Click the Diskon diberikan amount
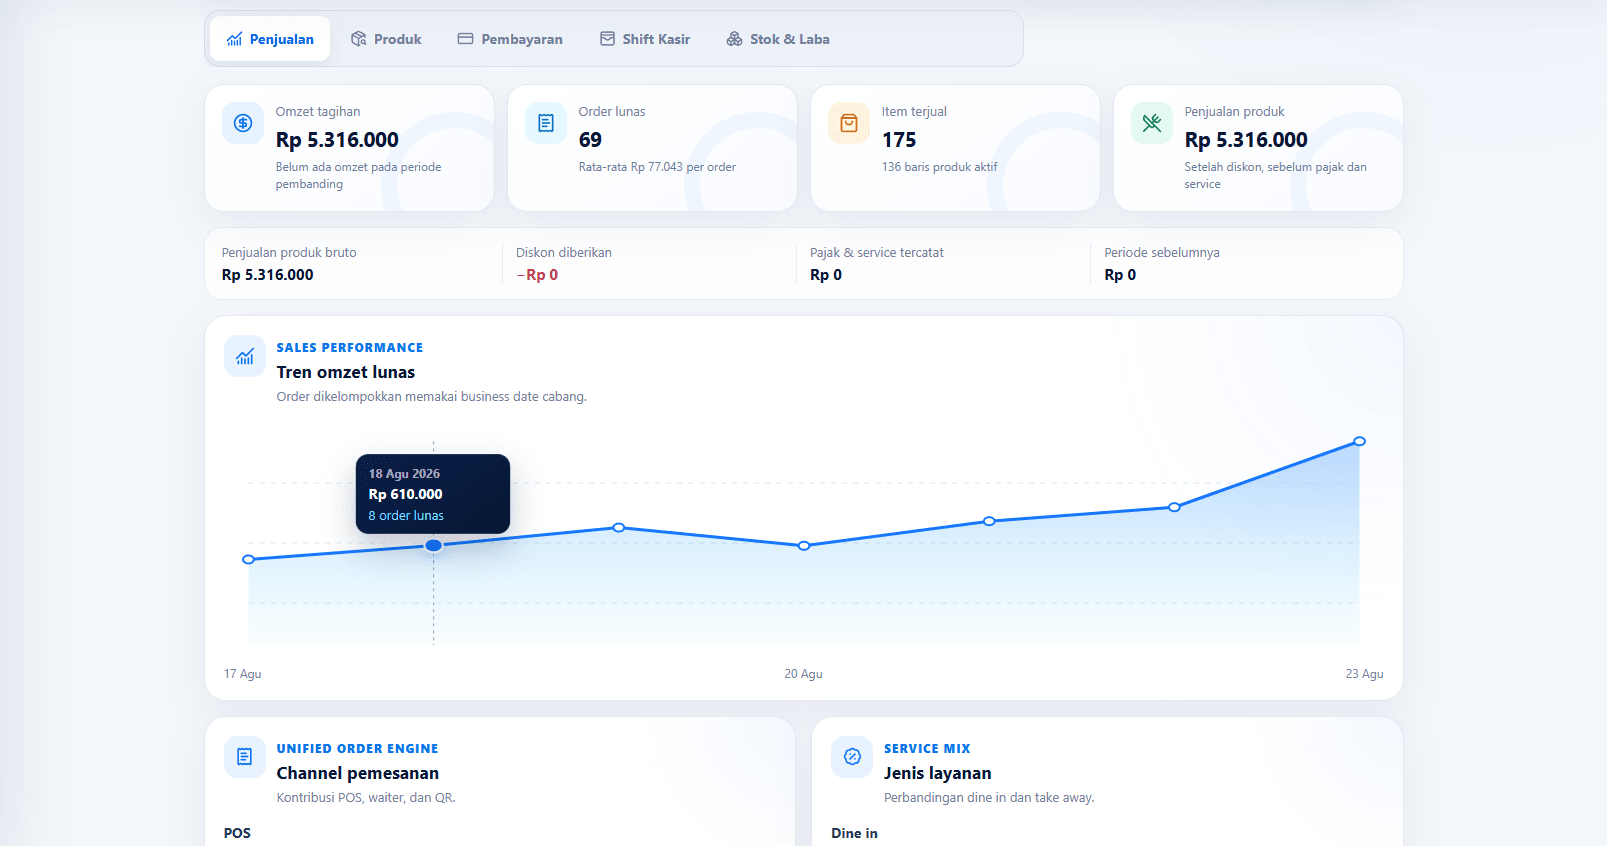Viewport: 1607px width, 846px height. [537, 275]
